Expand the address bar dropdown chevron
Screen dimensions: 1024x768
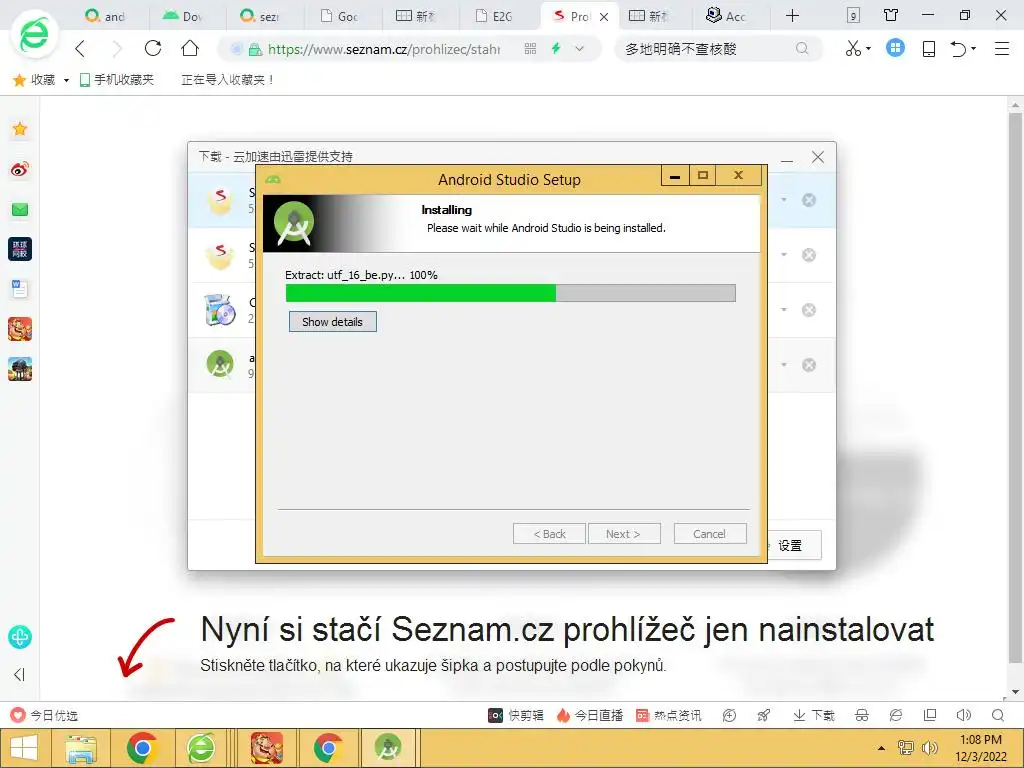click(x=579, y=48)
